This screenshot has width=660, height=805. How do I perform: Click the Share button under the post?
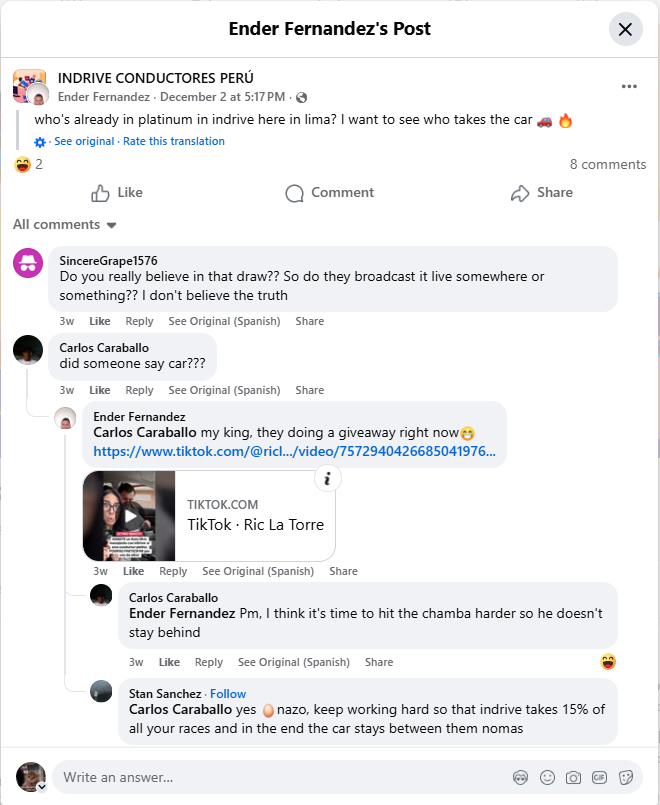(x=541, y=193)
